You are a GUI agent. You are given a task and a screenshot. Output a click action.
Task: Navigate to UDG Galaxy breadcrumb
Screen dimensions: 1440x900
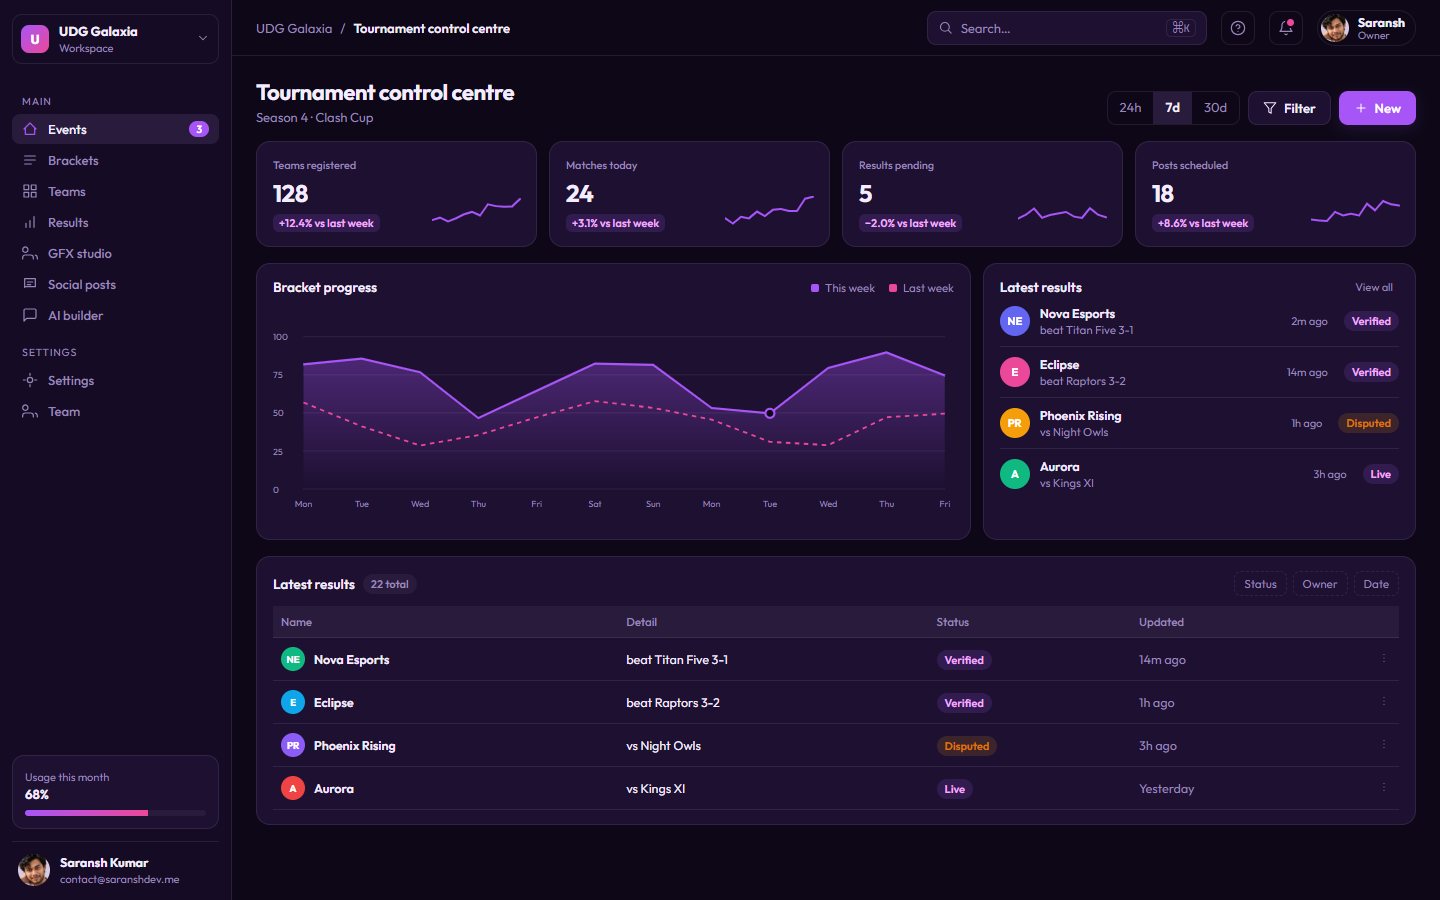coord(294,29)
